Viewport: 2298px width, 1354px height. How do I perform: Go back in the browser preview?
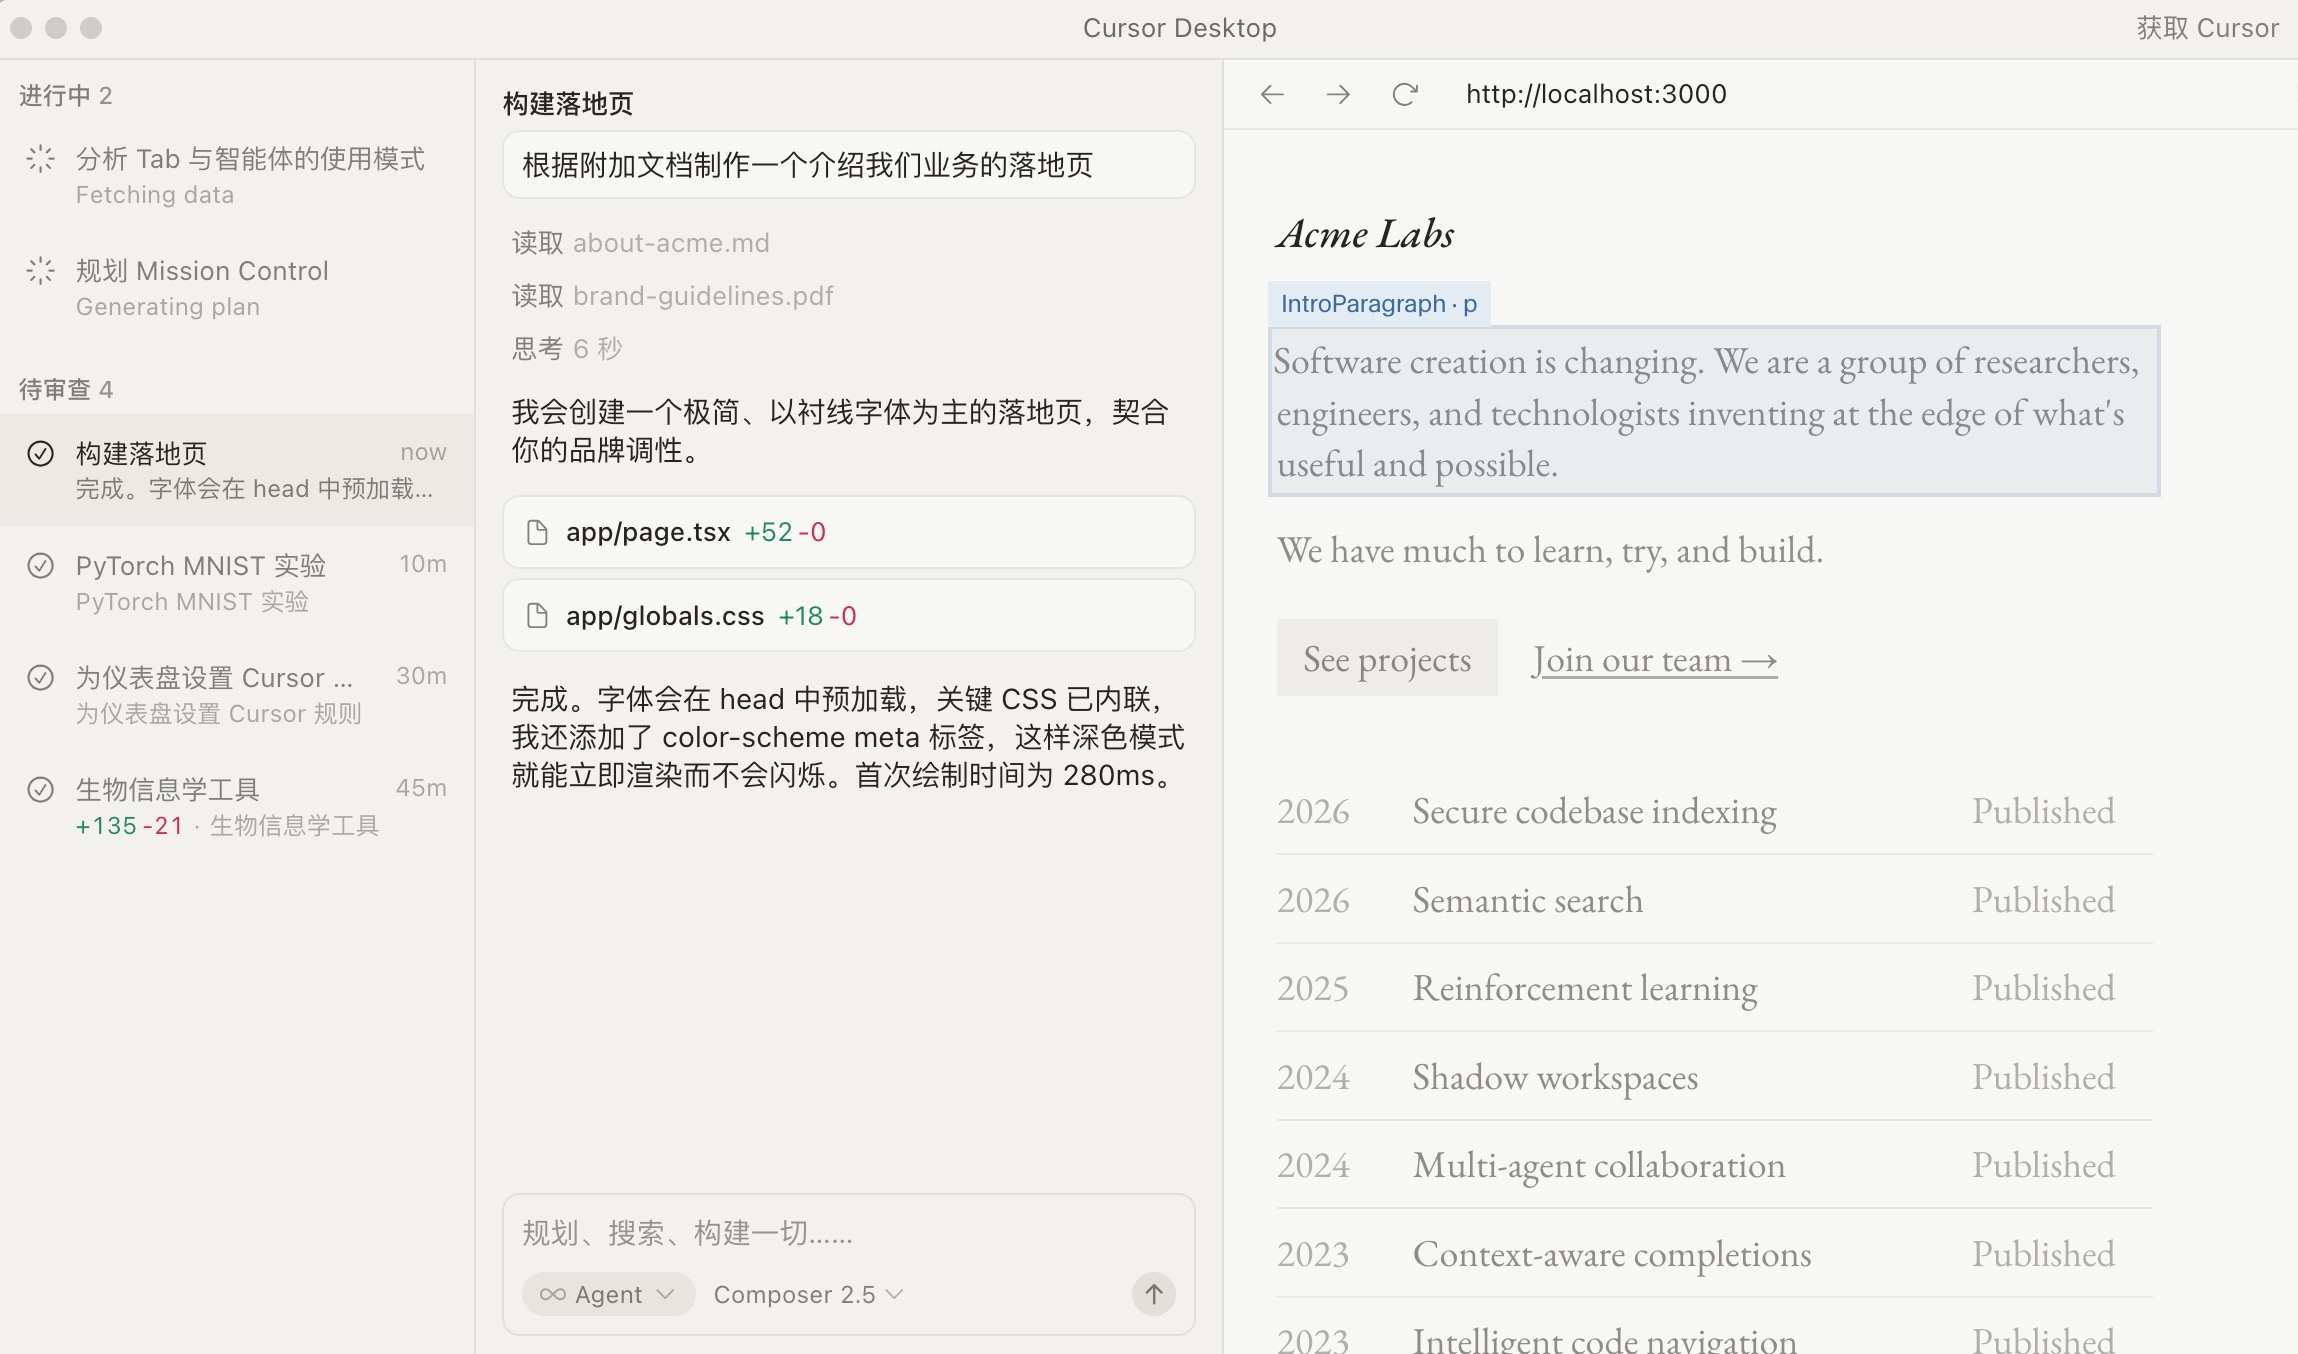coord(1272,94)
